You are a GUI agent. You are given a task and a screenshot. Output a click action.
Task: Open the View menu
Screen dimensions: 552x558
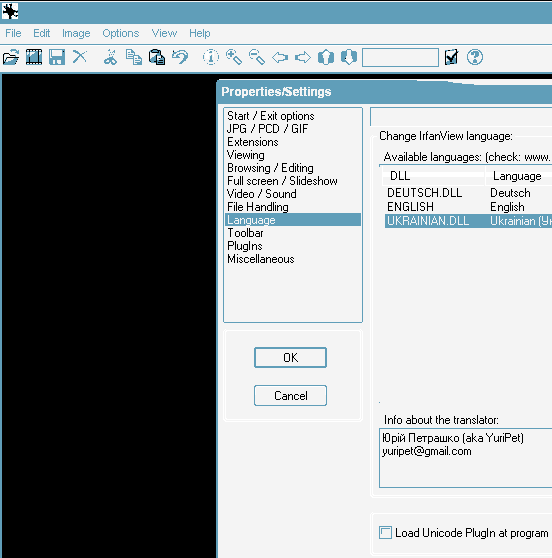click(x=164, y=33)
